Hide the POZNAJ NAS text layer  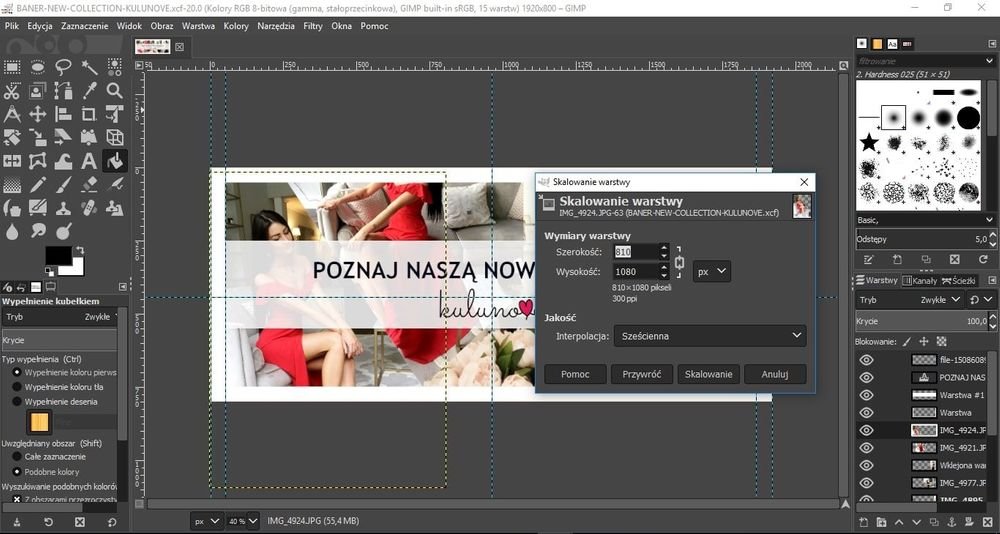[x=865, y=377]
